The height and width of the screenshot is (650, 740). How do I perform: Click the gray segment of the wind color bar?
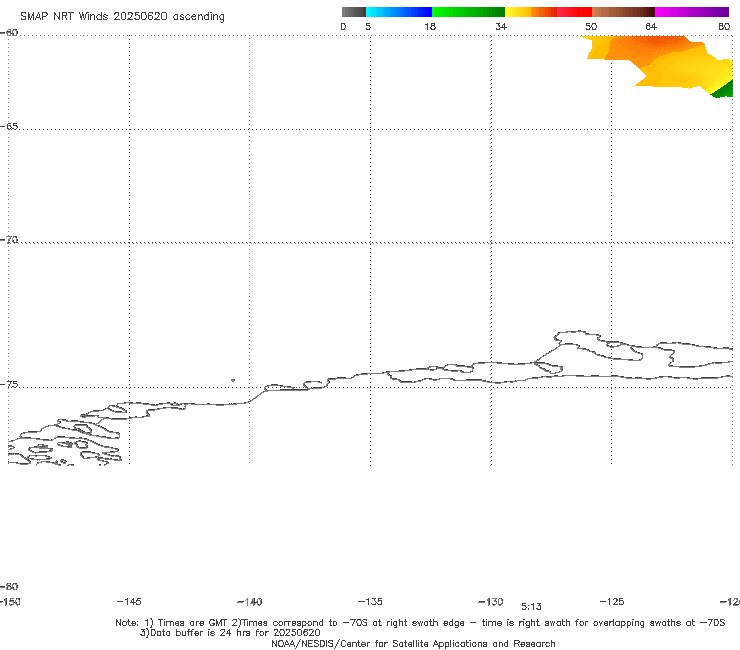click(x=353, y=12)
